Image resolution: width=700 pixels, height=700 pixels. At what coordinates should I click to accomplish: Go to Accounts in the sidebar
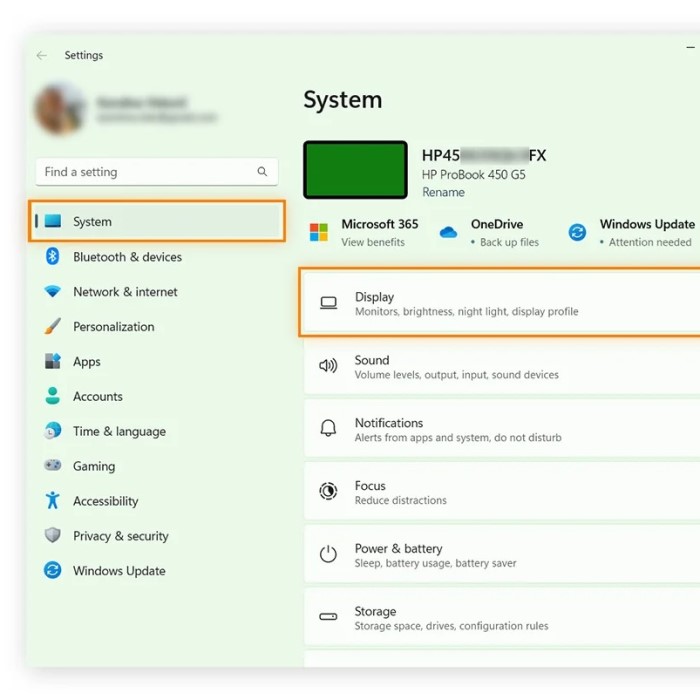(x=97, y=397)
